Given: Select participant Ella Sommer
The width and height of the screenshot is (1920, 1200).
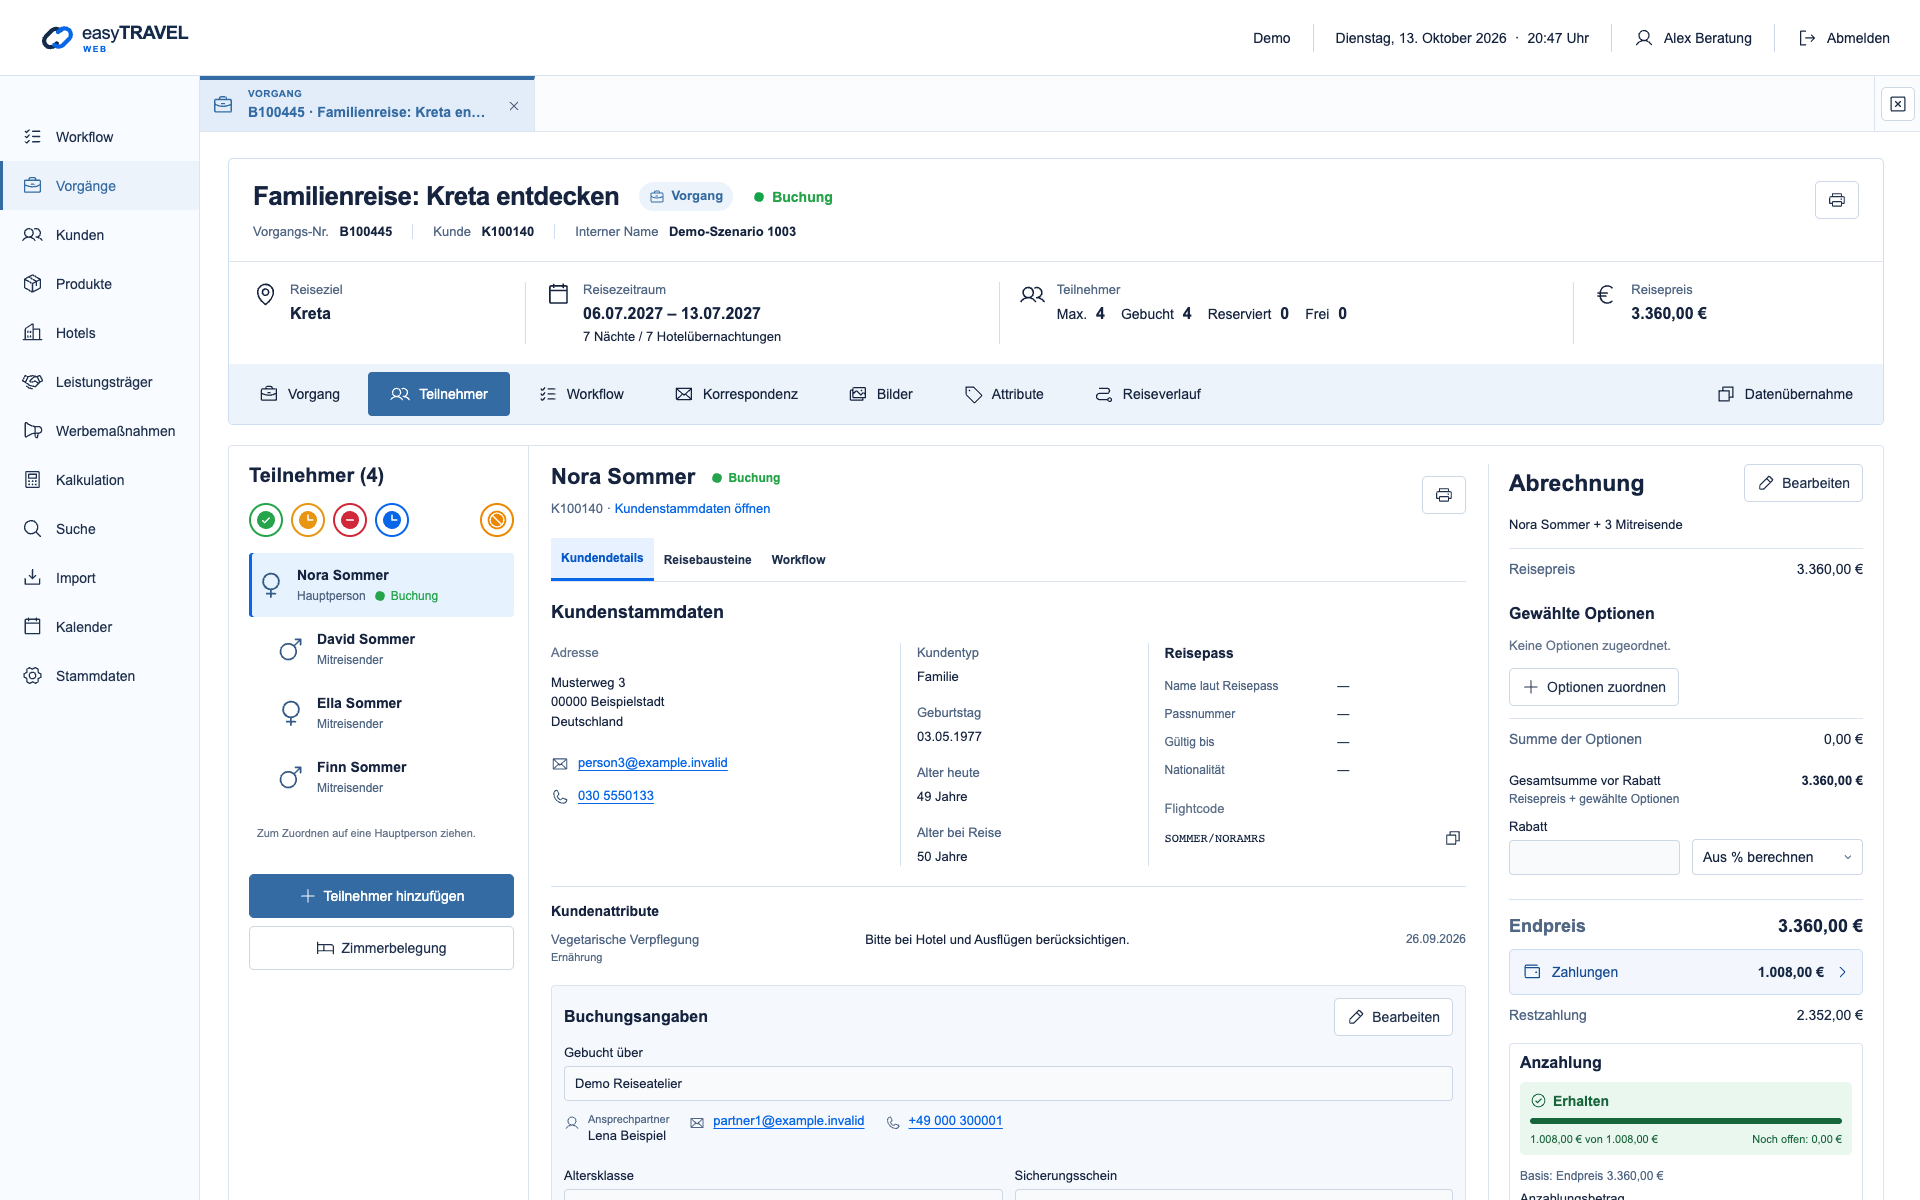Looking at the screenshot, I should (x=381, y=713).
